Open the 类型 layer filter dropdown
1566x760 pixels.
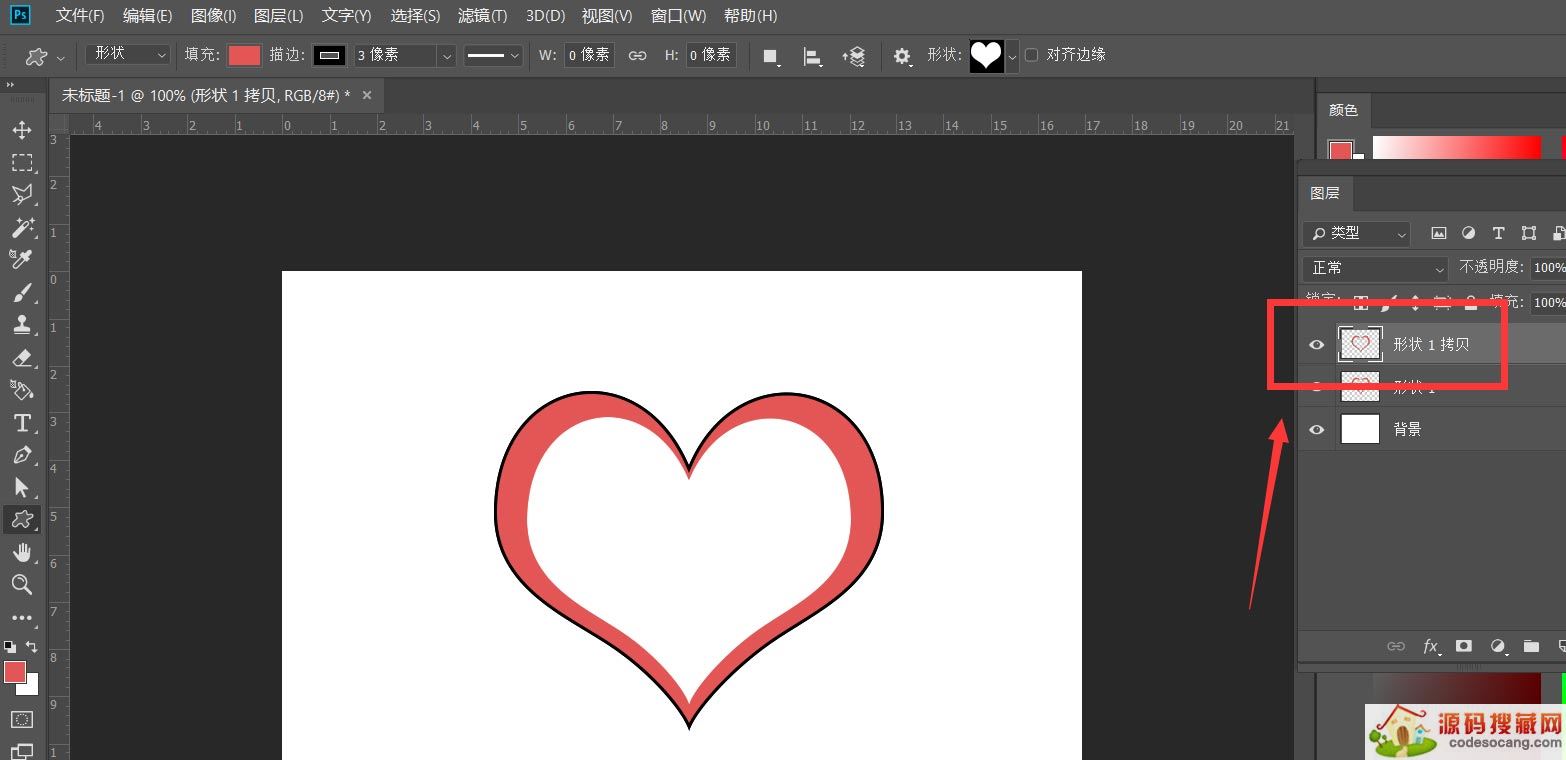(1356, 233)
